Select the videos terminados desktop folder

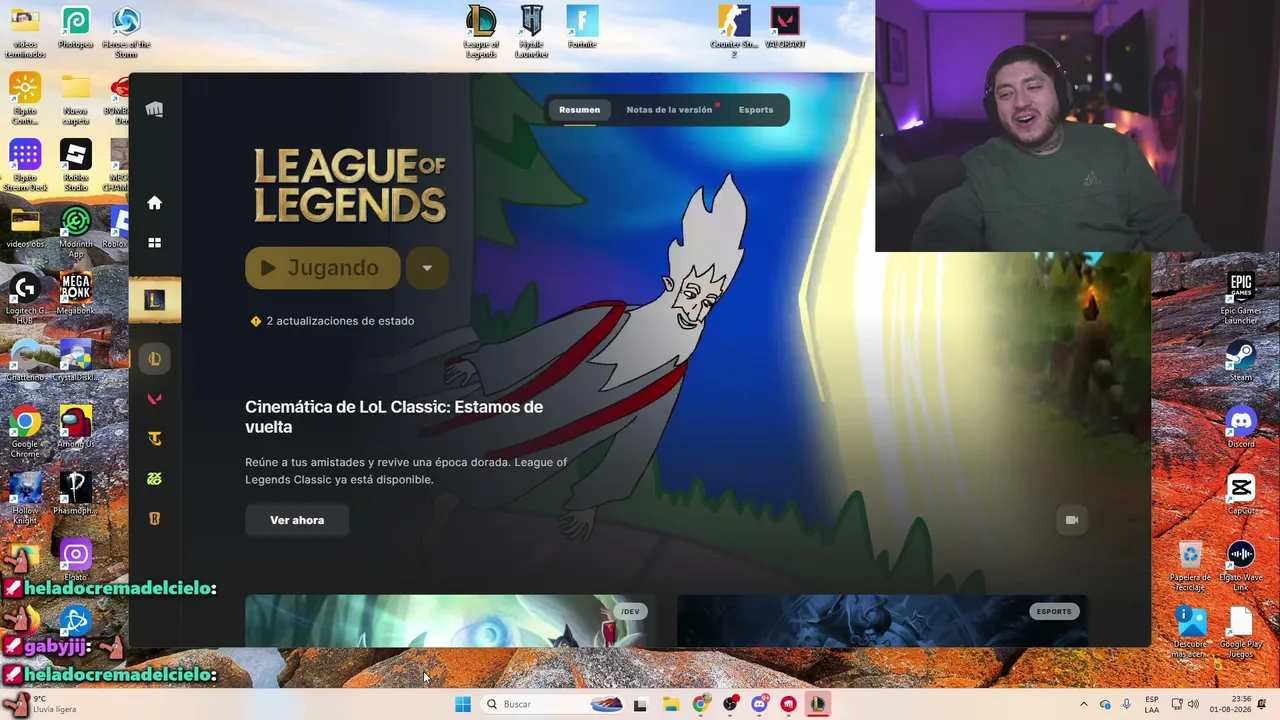pos(25,32)
